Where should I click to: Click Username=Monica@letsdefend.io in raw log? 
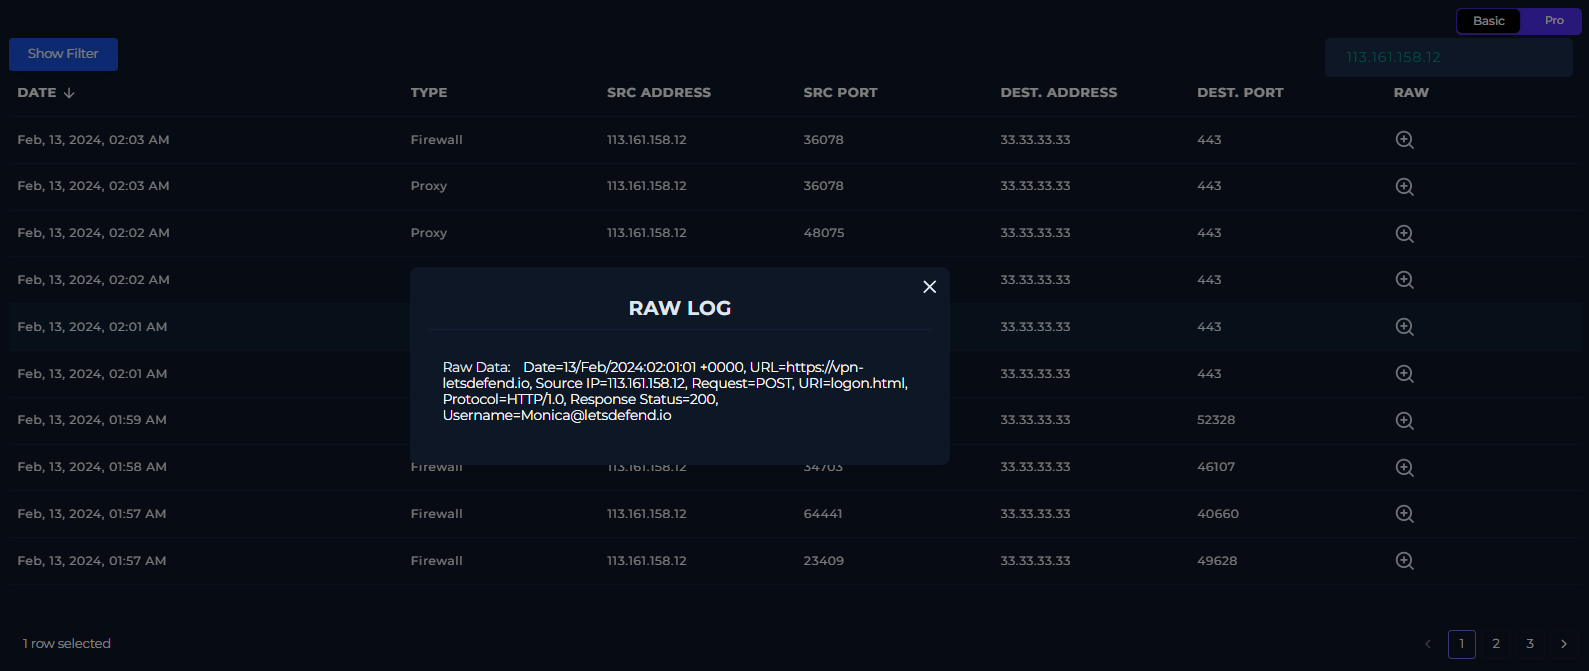pyautogui.click(x=557, y=415)
